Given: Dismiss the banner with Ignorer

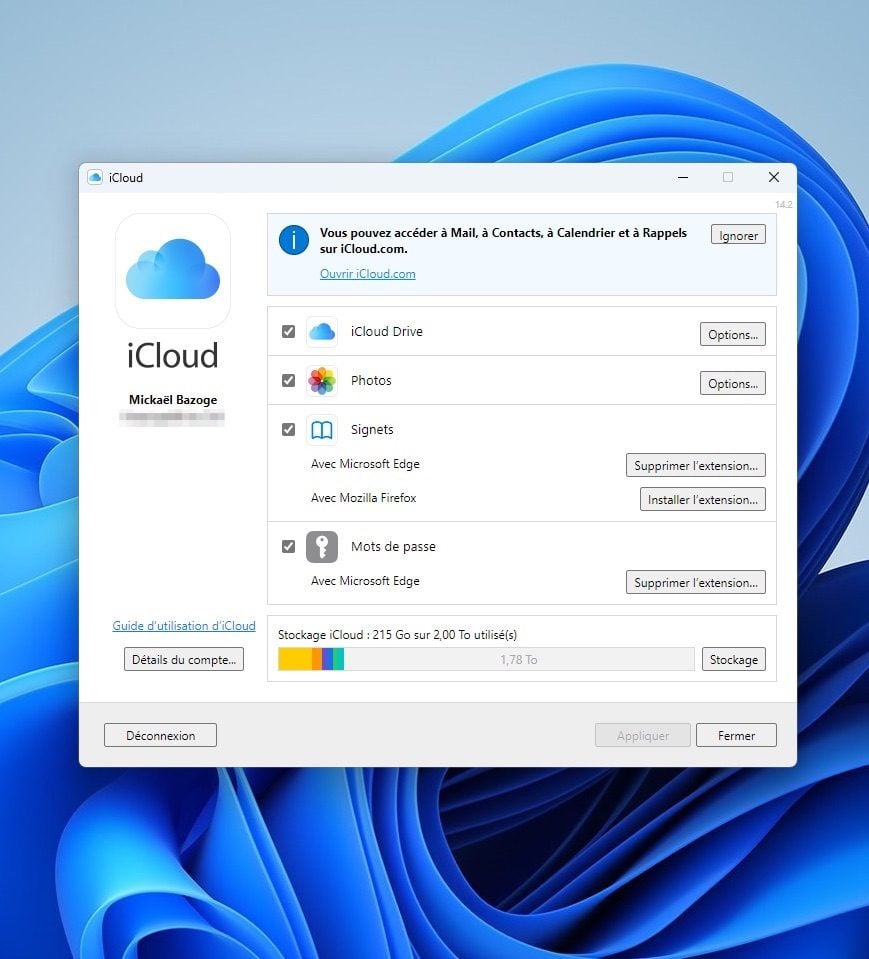Looking at the screenshot, I should [x=738, y=235].
